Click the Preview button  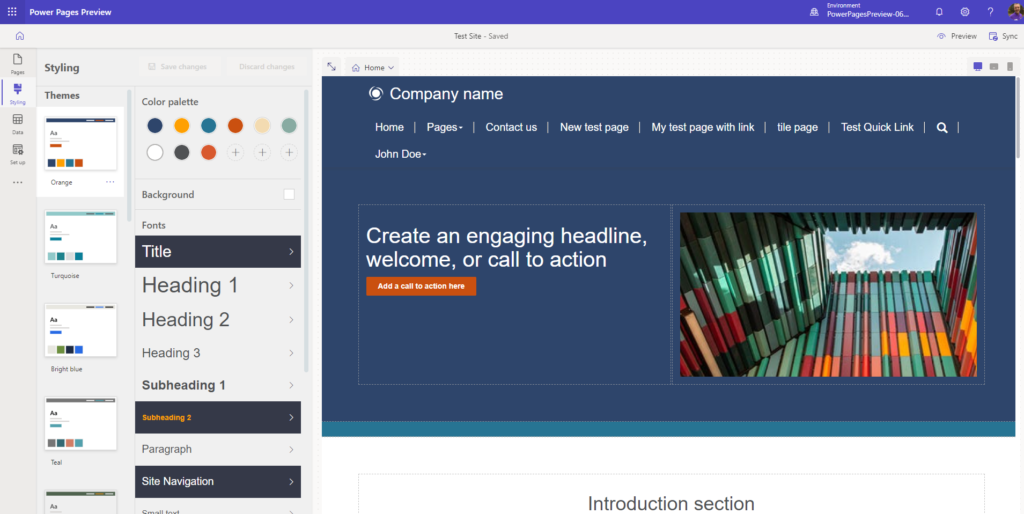[957, 37]
